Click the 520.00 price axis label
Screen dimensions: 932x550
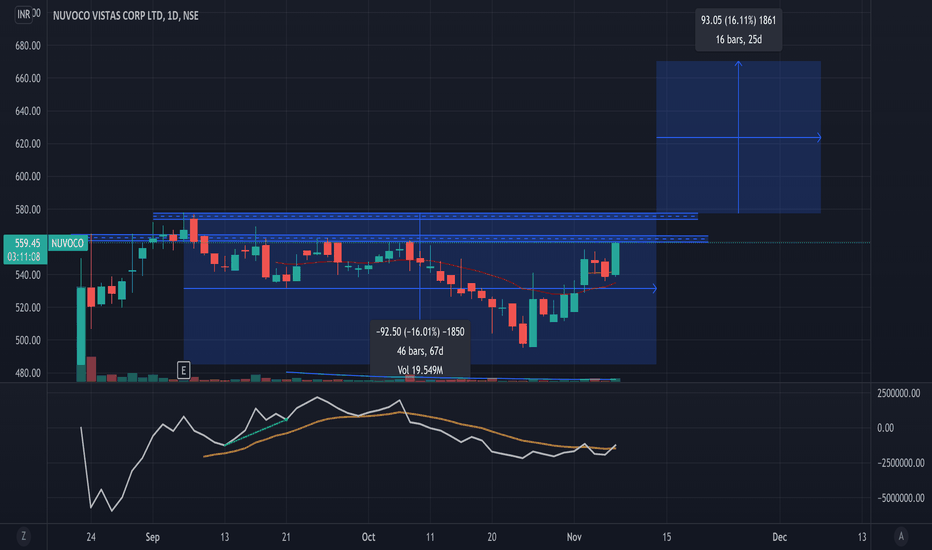pyautogui.click(x=28, y=307)
